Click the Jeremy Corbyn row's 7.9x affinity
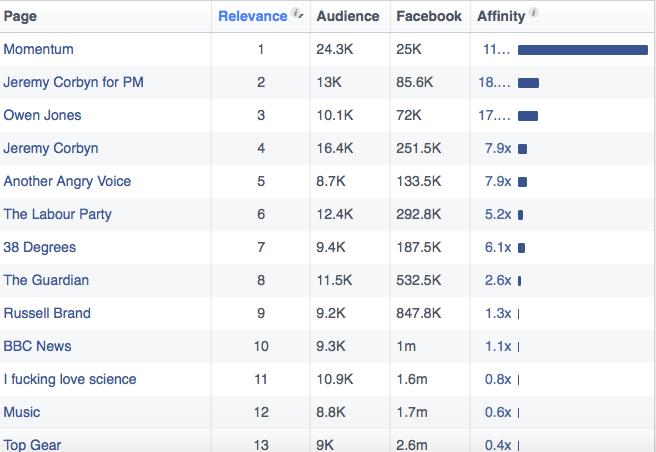Screen dimensions: 656x452 pyautogui.click(x=498, y=148)
